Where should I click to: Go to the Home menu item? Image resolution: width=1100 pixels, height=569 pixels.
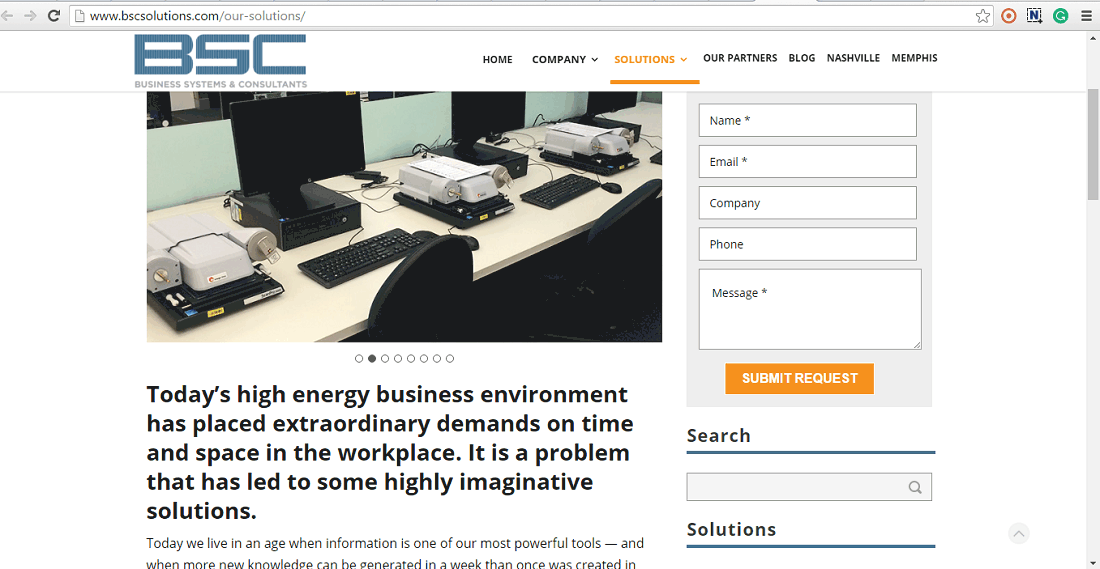coord(497,60)
